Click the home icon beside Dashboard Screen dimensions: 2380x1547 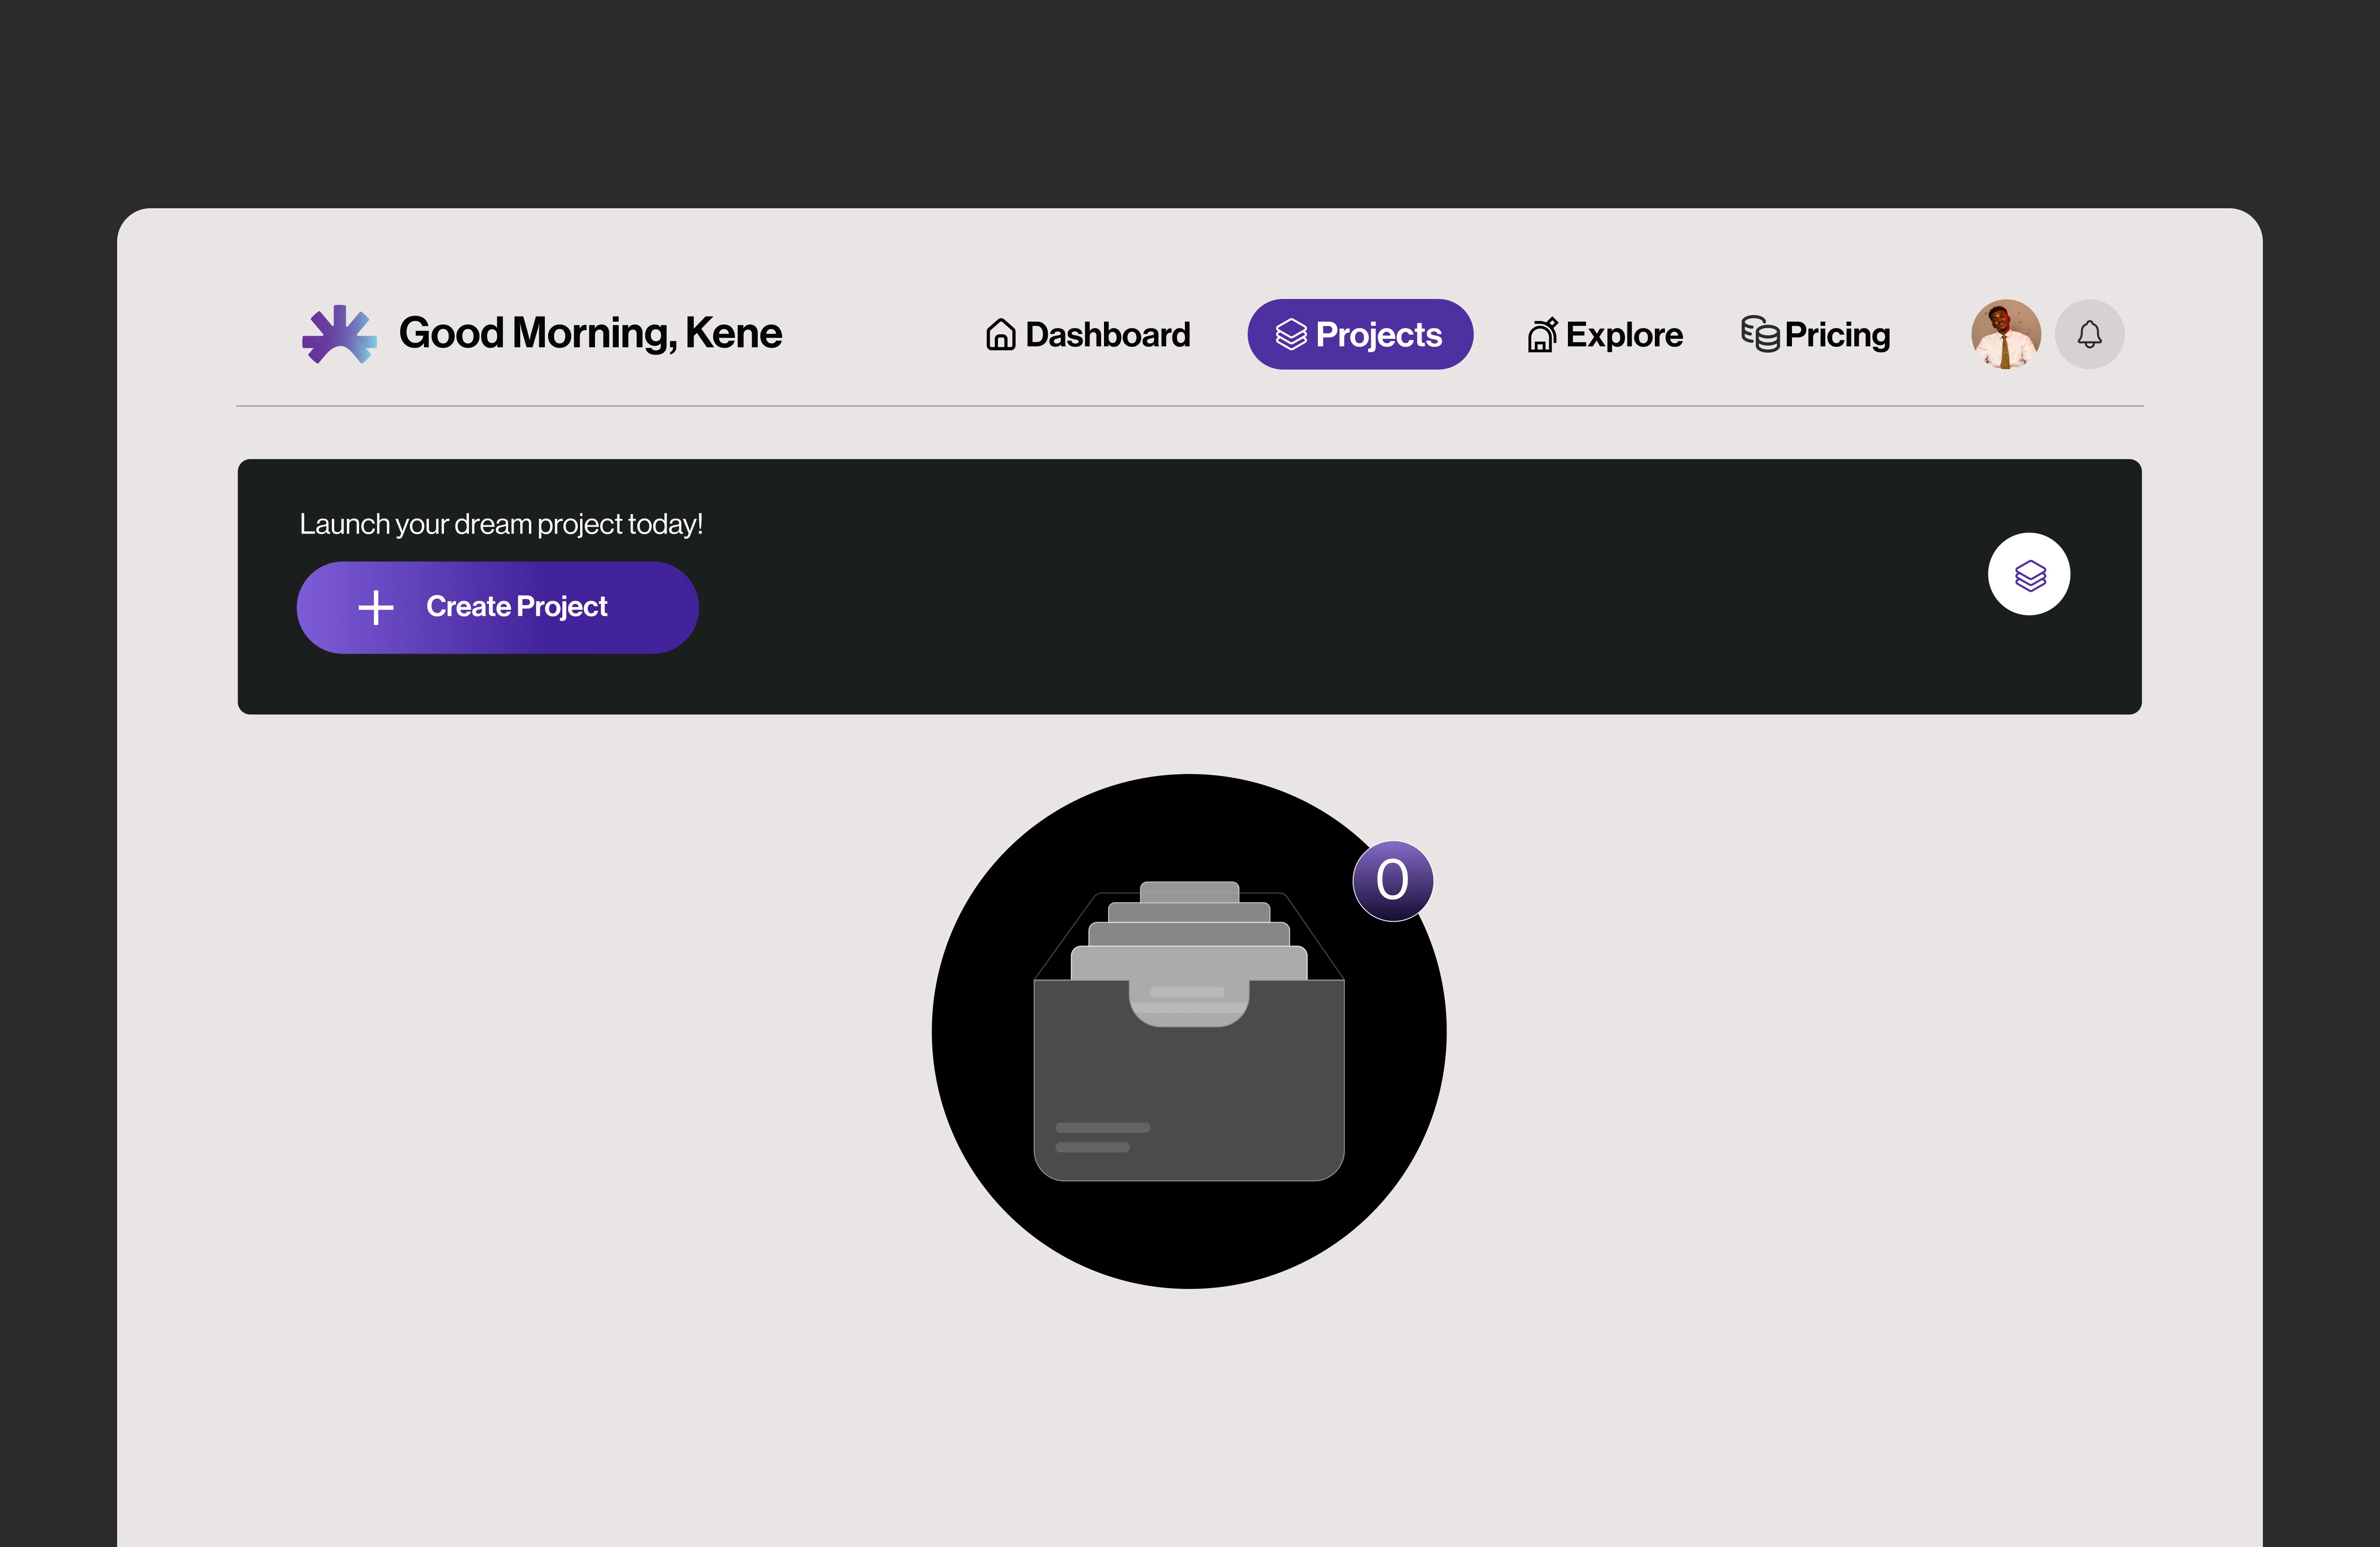(x=1000, y=335)
